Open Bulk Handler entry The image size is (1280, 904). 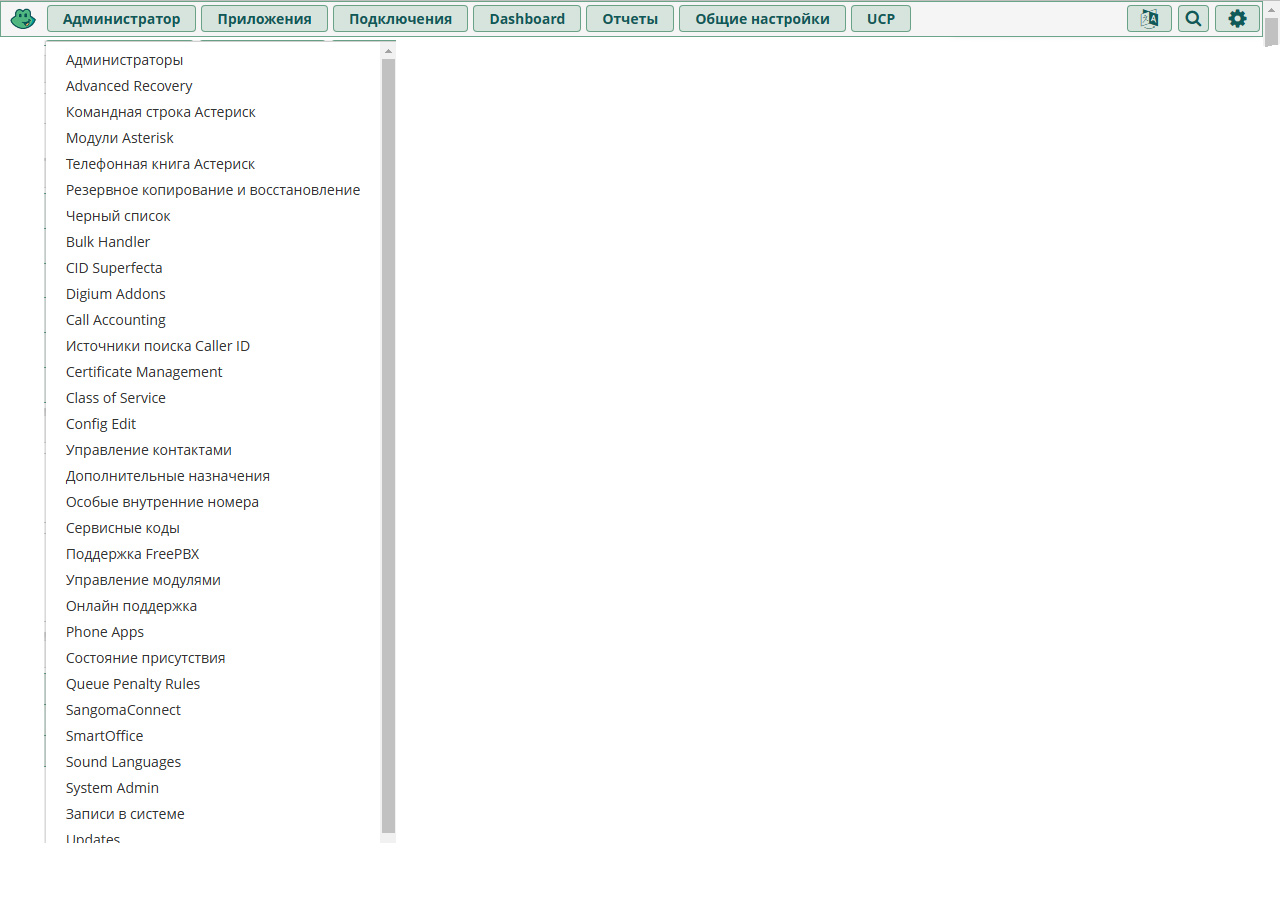pos(108,242)
